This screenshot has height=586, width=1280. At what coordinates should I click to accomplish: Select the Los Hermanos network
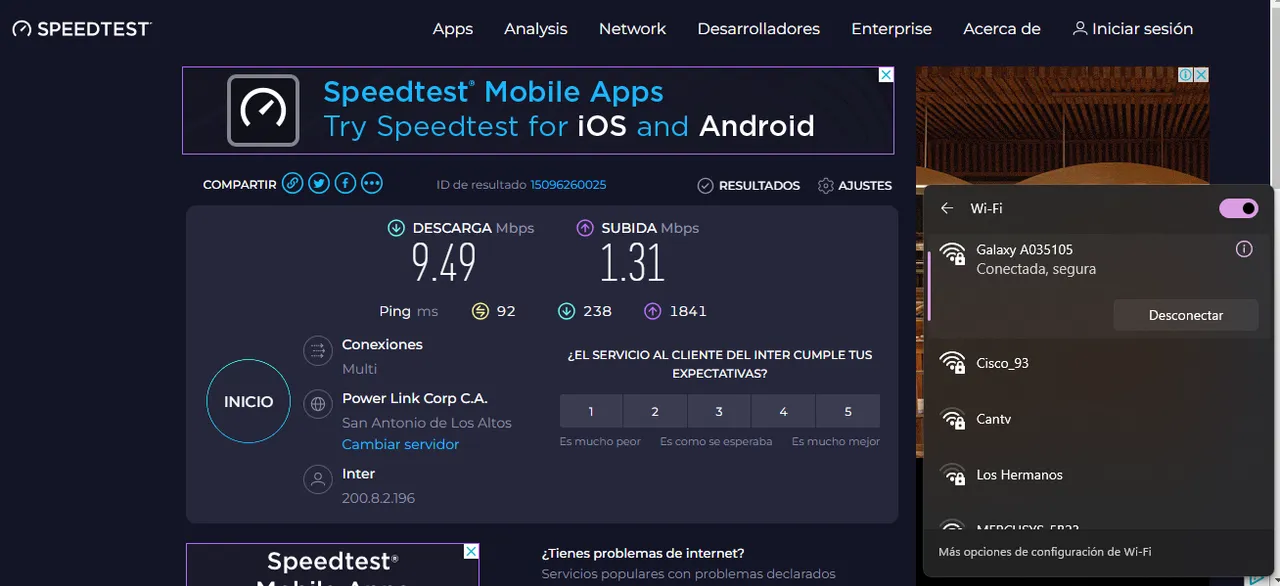[1098, 475]
